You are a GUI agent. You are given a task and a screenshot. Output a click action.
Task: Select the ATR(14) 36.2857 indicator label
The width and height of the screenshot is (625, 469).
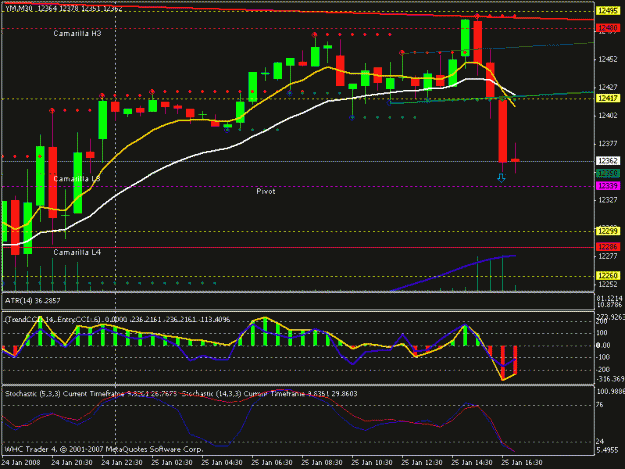coord(33,301)
